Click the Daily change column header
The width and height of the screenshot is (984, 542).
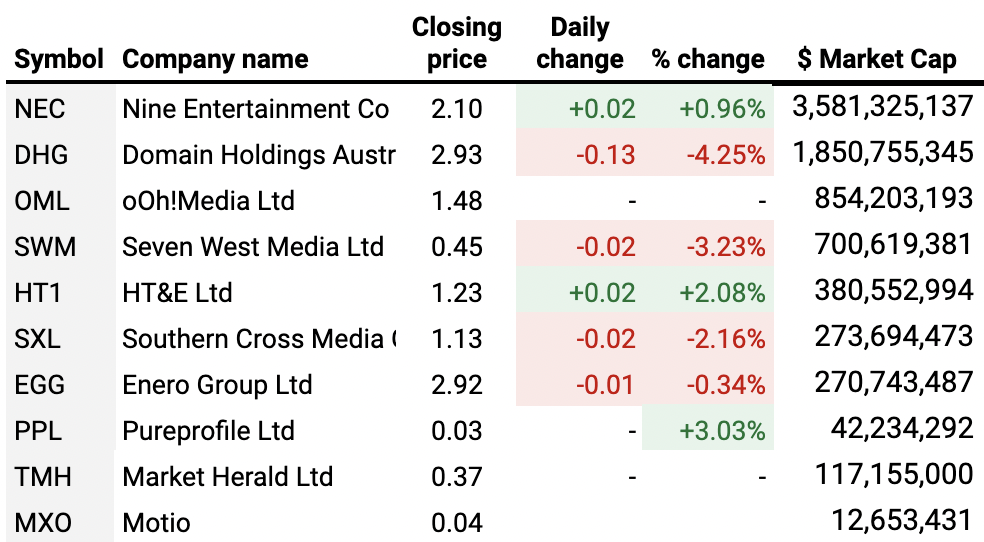580,43
